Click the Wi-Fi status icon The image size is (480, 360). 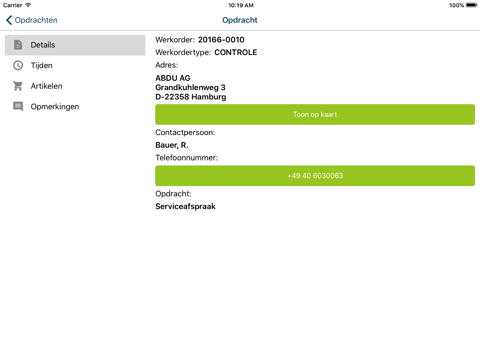point(28,5)
